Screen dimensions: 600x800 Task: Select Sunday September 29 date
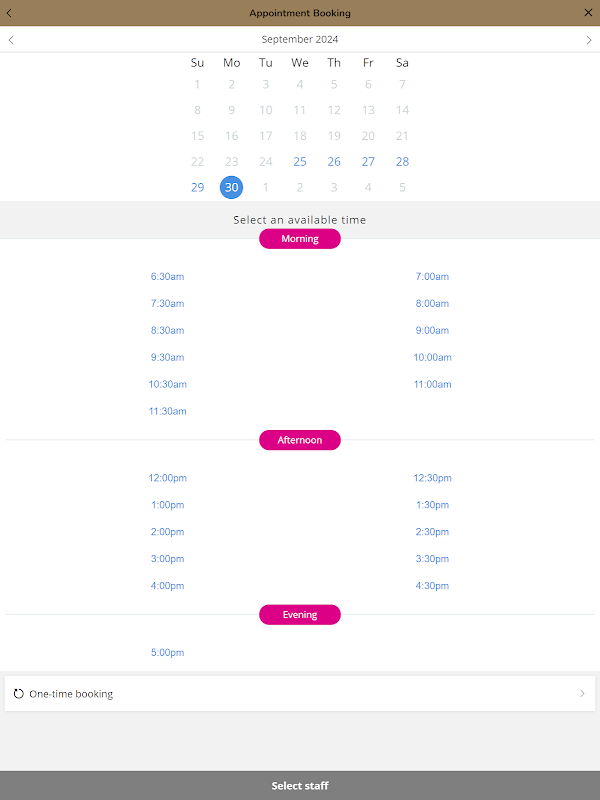click(197, 187)
